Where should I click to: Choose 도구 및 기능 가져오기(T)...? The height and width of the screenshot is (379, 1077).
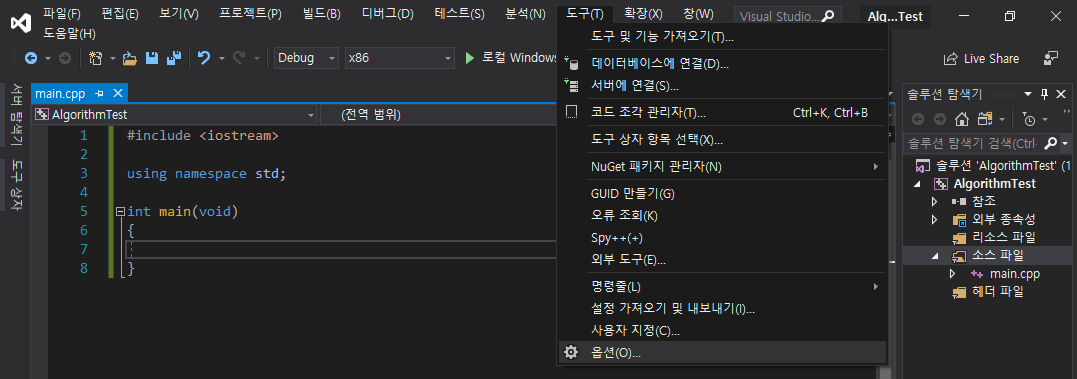tap(722, 36)
